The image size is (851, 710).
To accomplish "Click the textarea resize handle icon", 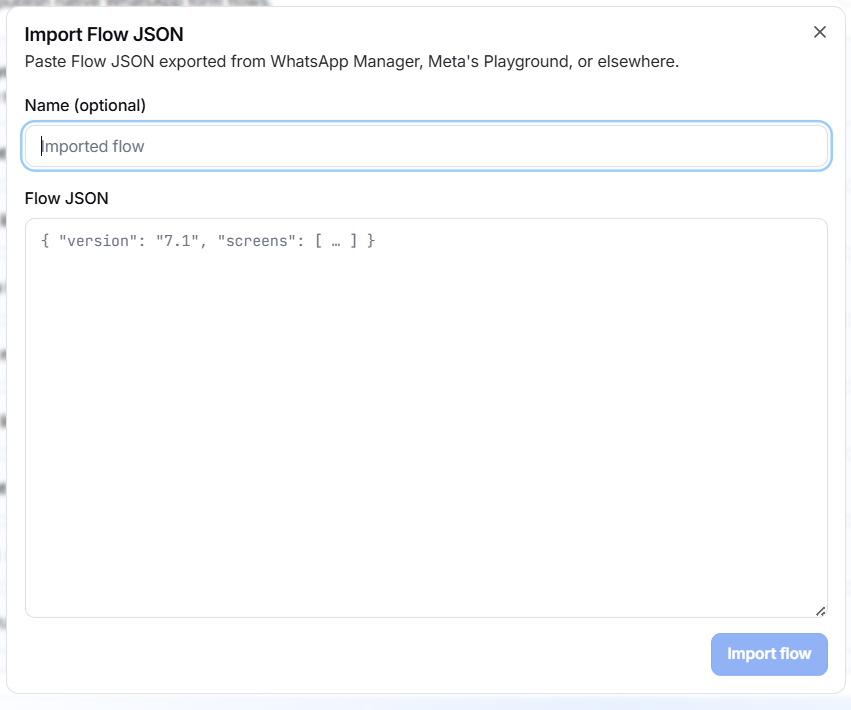I will click(x=821, y=611).
